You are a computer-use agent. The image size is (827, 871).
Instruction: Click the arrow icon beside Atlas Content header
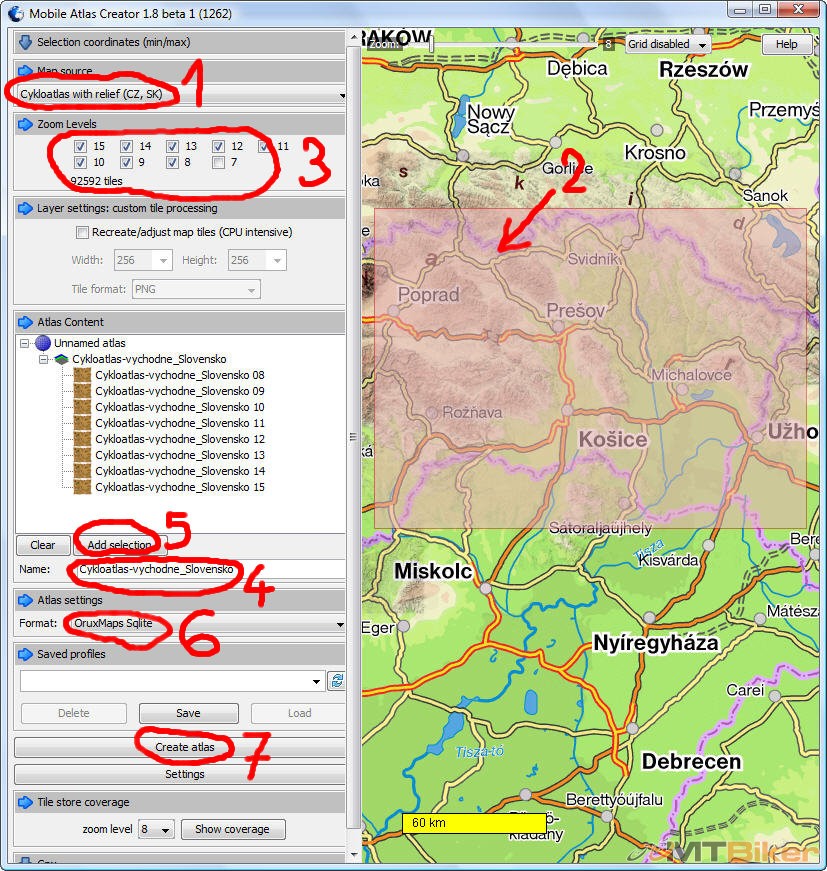[25, 322]
